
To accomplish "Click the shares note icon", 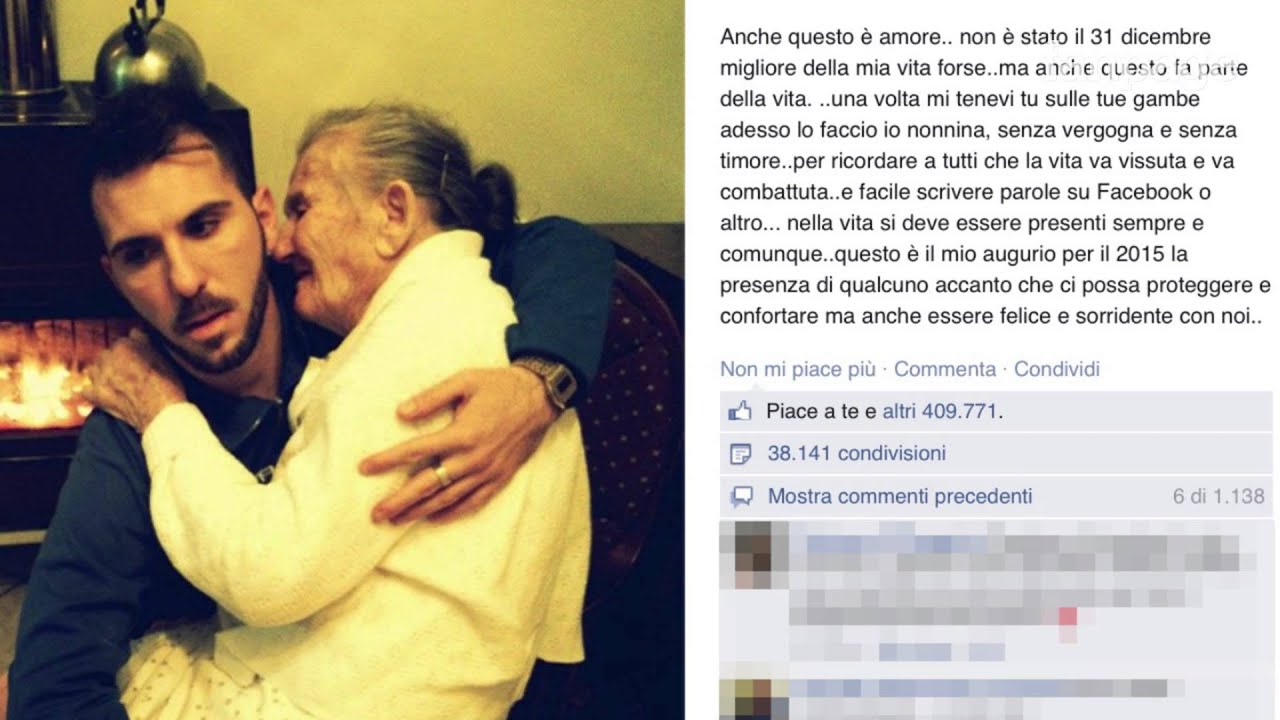I will pos(741,454).
